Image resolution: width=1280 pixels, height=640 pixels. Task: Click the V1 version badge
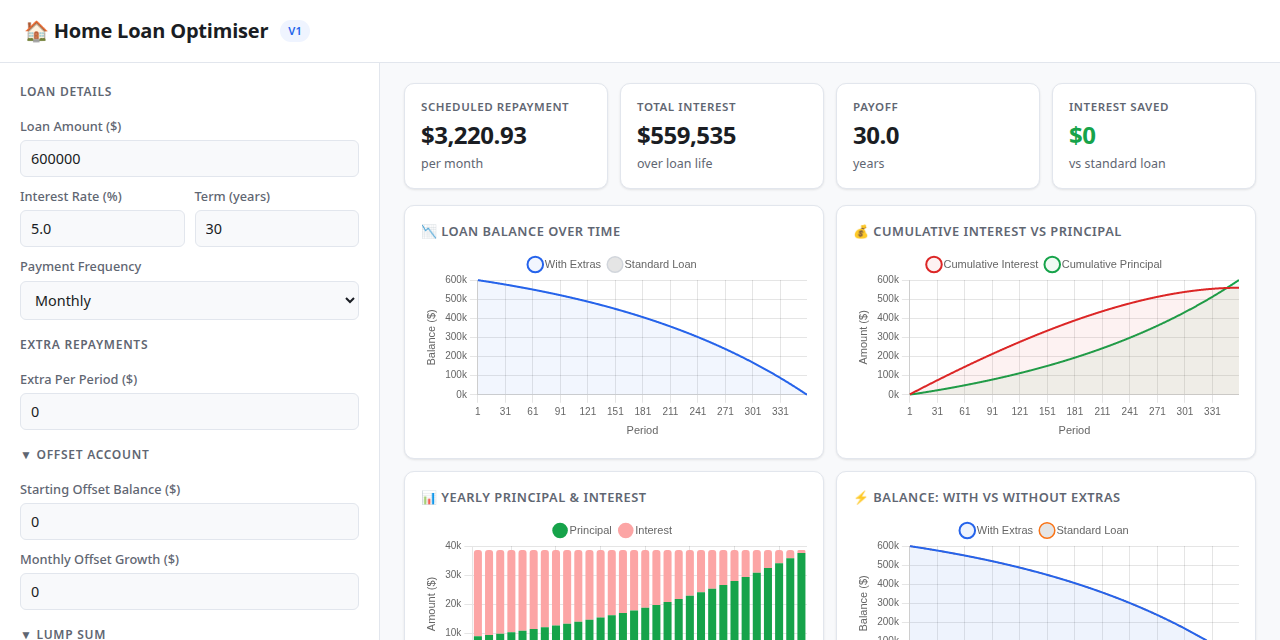295,31
